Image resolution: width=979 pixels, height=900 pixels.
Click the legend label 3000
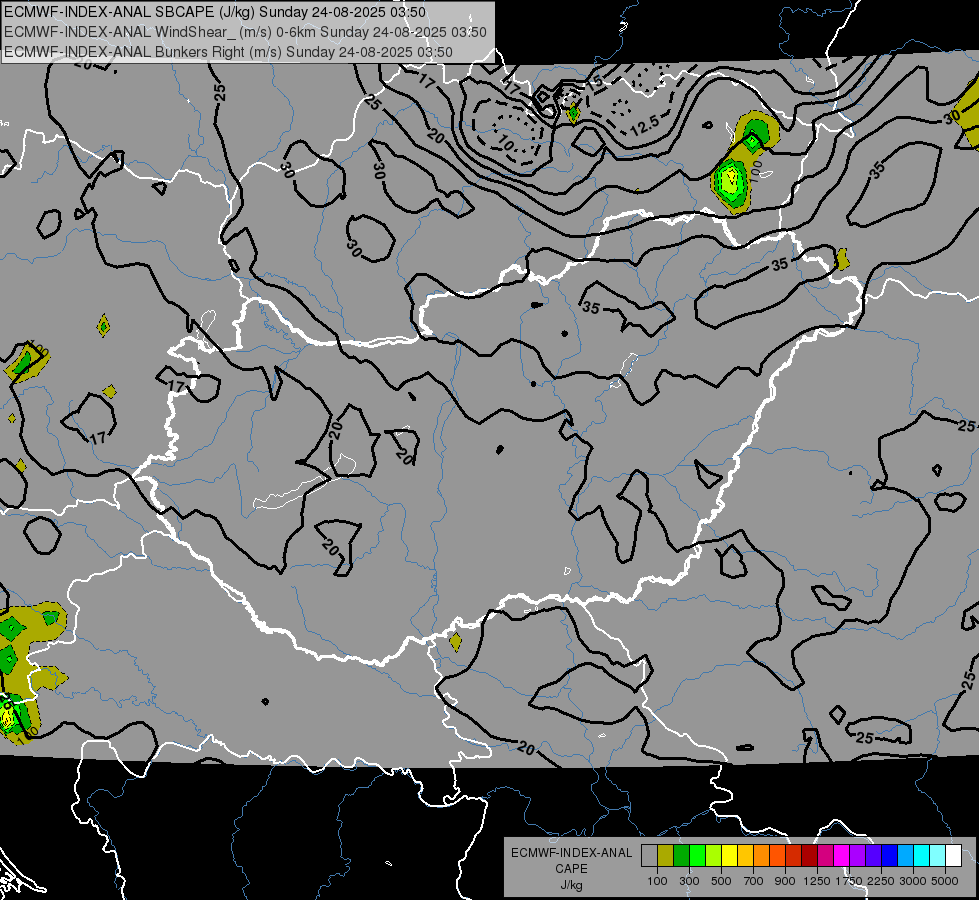coord(913,882)
